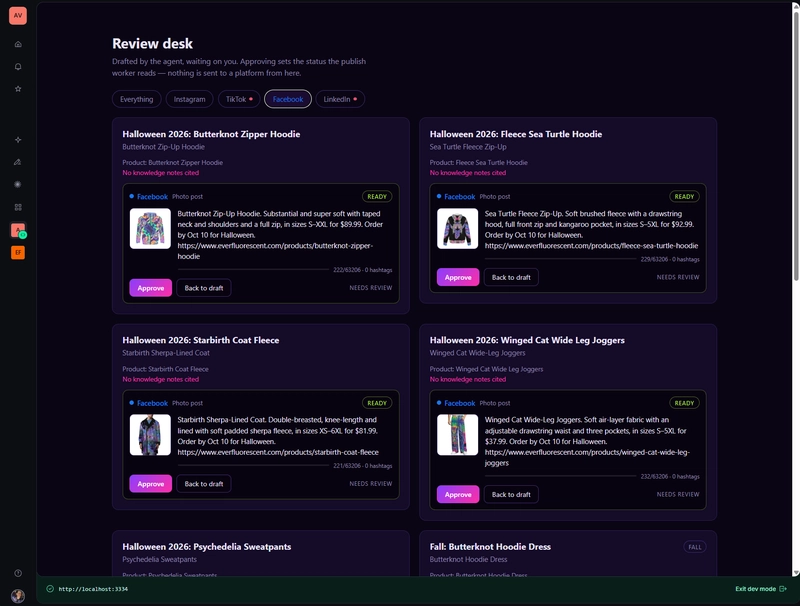Select the Facebook filter tab
The image size is (800, 606).
(288, 99)
